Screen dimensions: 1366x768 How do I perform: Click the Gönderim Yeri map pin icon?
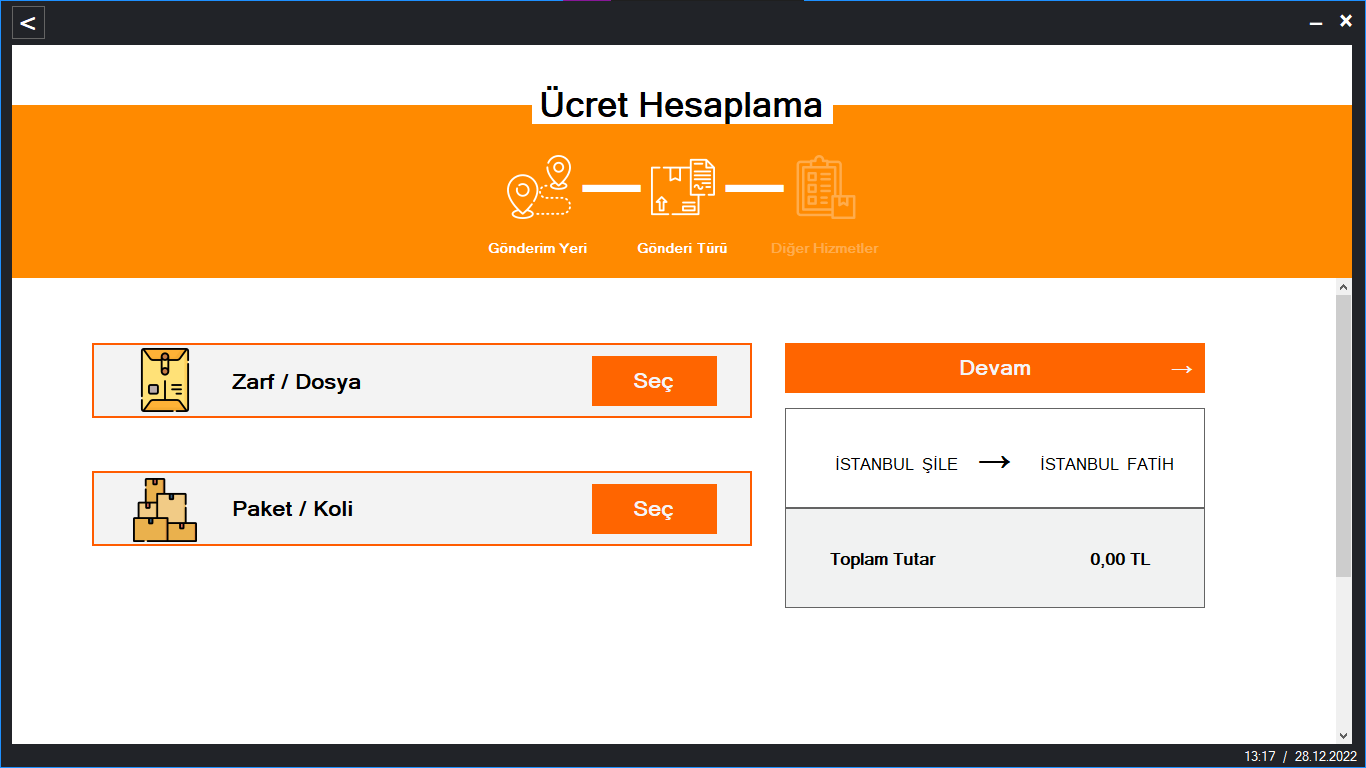[x=539, y=187]
